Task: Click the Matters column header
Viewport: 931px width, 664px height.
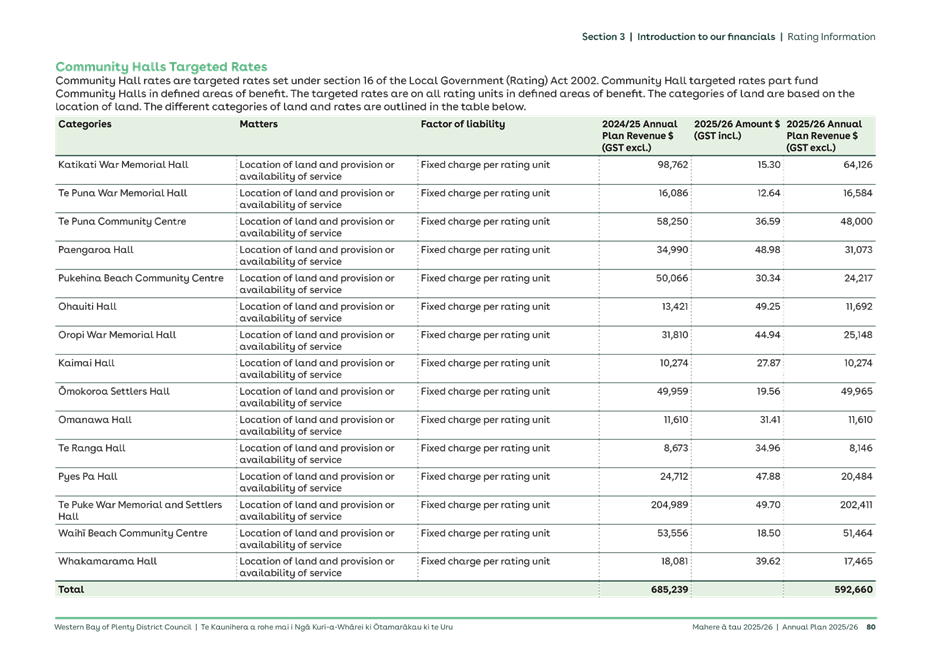Action: [x=256, y=124]
